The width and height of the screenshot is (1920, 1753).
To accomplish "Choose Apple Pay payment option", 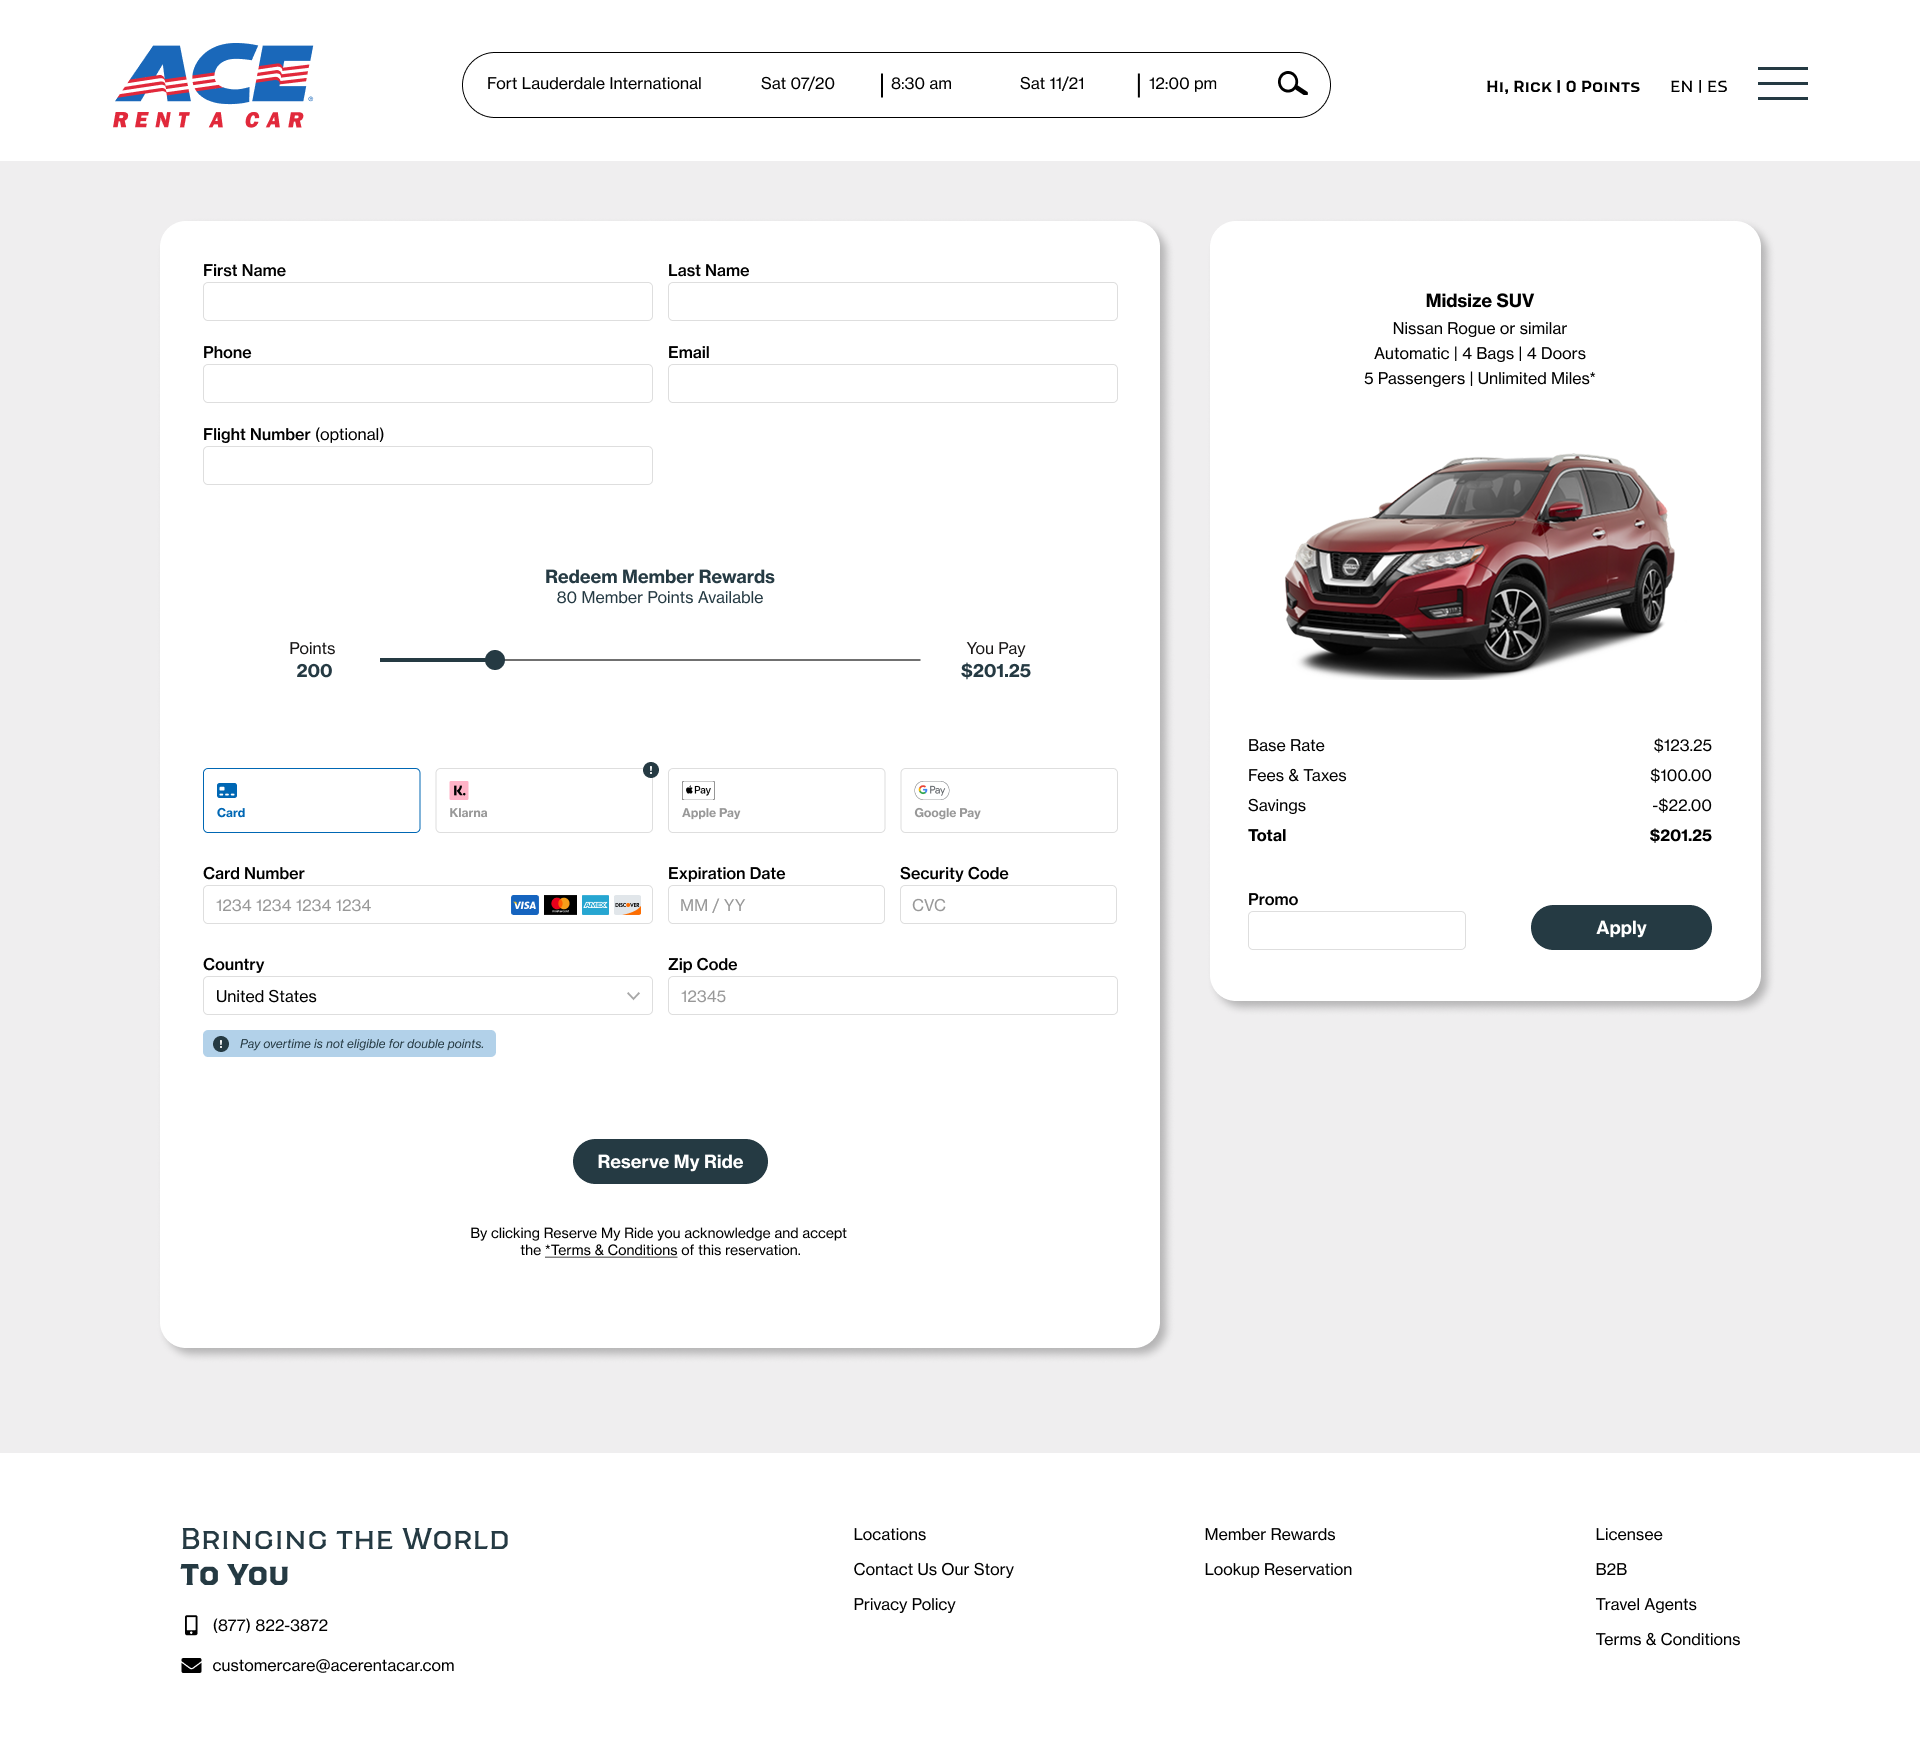I will coord(776,800).
